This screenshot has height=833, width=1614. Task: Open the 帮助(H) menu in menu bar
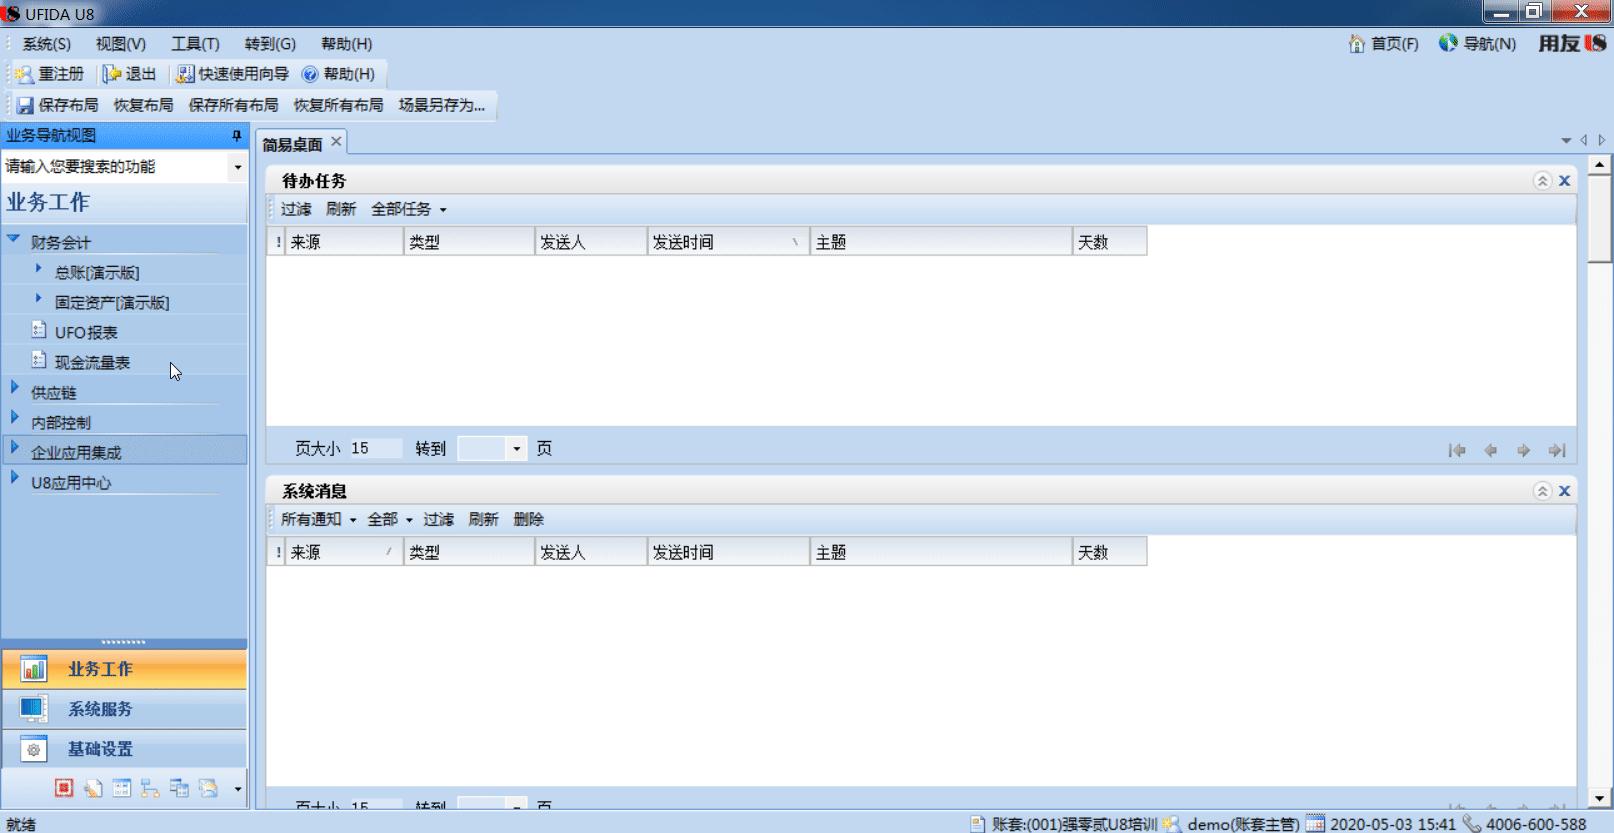tap(346, 44)
